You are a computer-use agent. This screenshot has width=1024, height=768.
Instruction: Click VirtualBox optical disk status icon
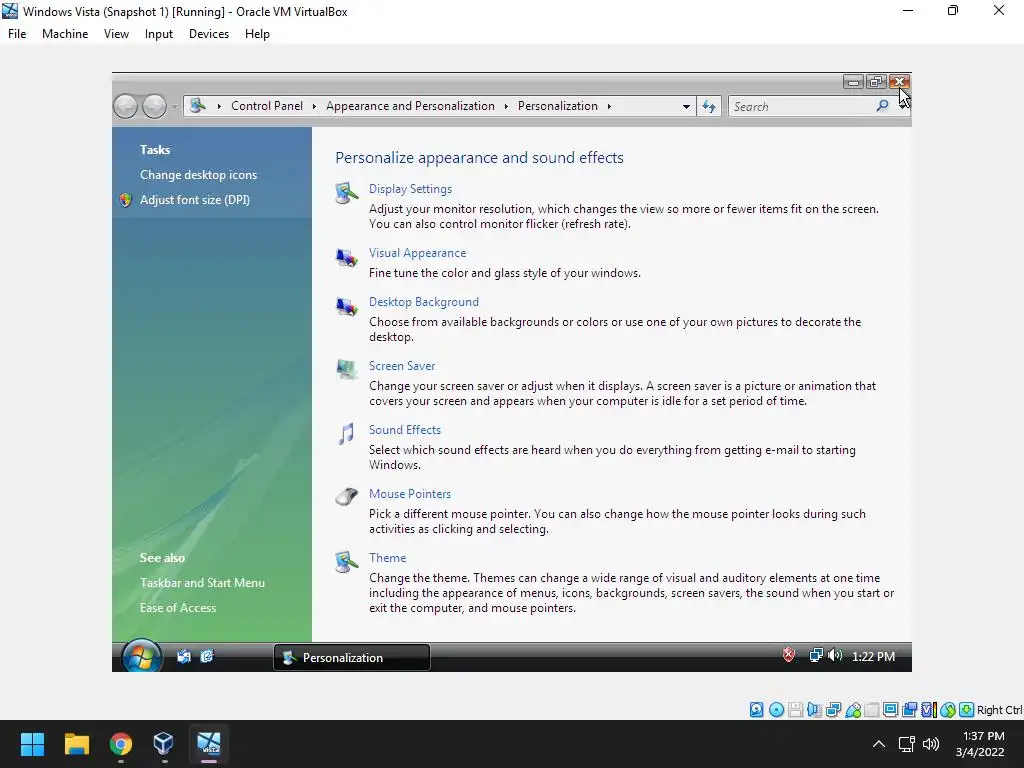(x=776, y=710)
